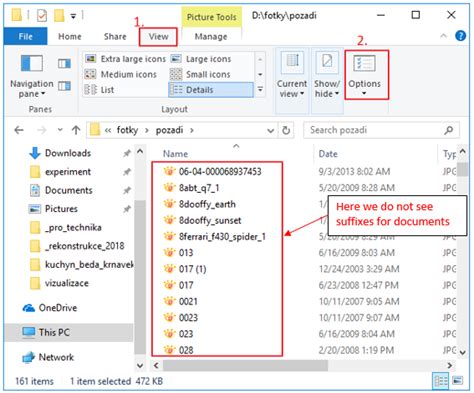This screenshot has width=474, height=393.
Task: Open the Manage tab under Picture Tools
Action: [211, 36]
